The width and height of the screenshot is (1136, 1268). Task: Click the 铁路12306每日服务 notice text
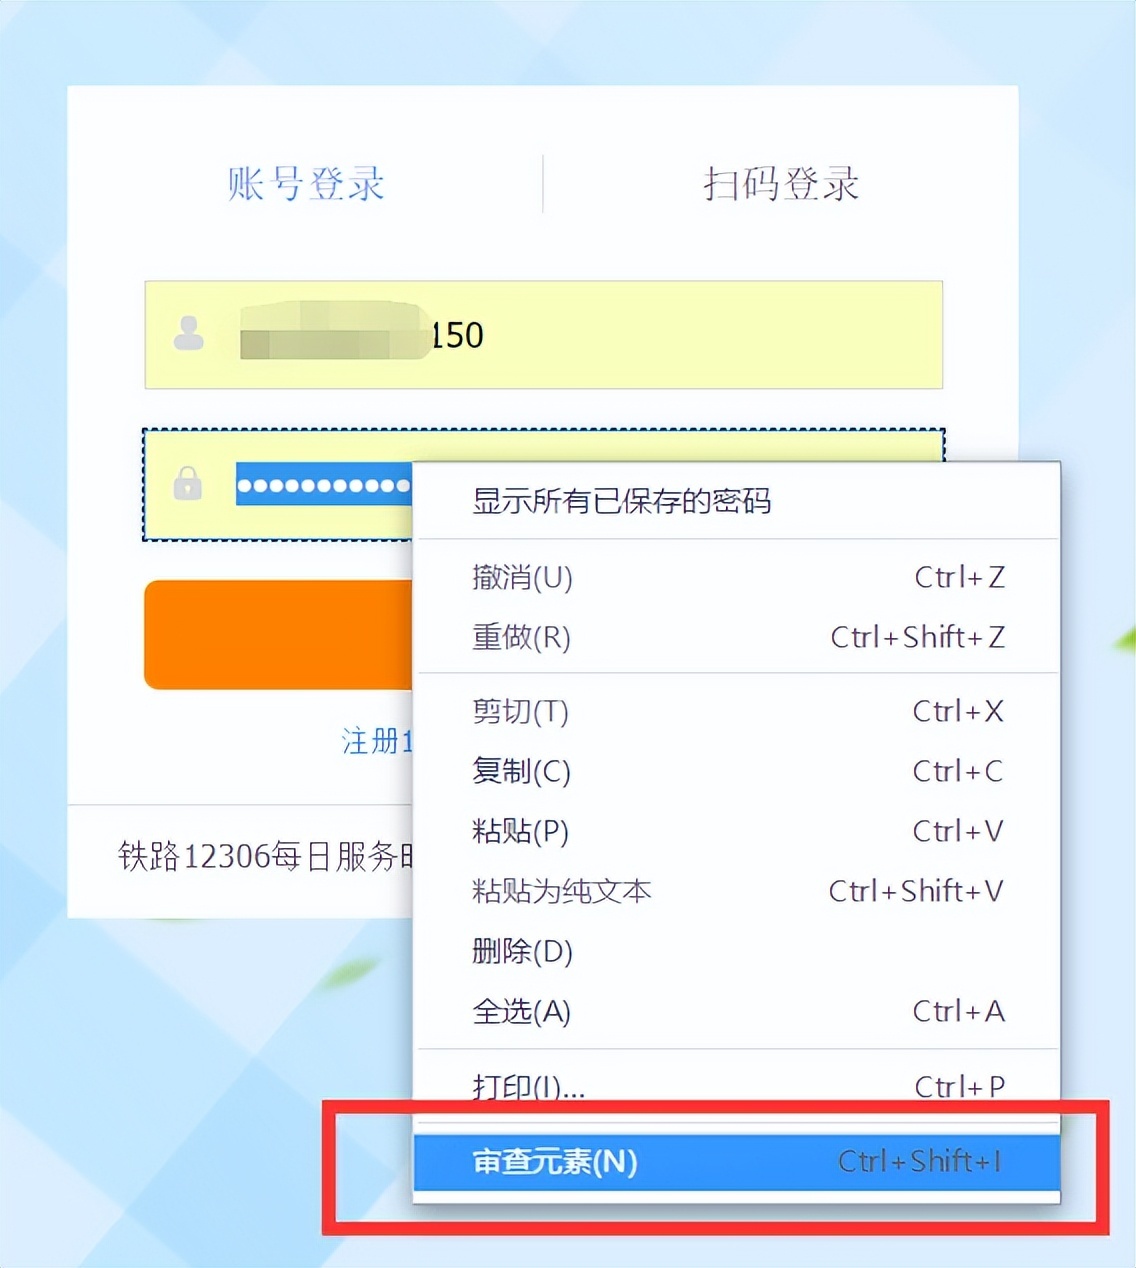click(x=265, y=856)
